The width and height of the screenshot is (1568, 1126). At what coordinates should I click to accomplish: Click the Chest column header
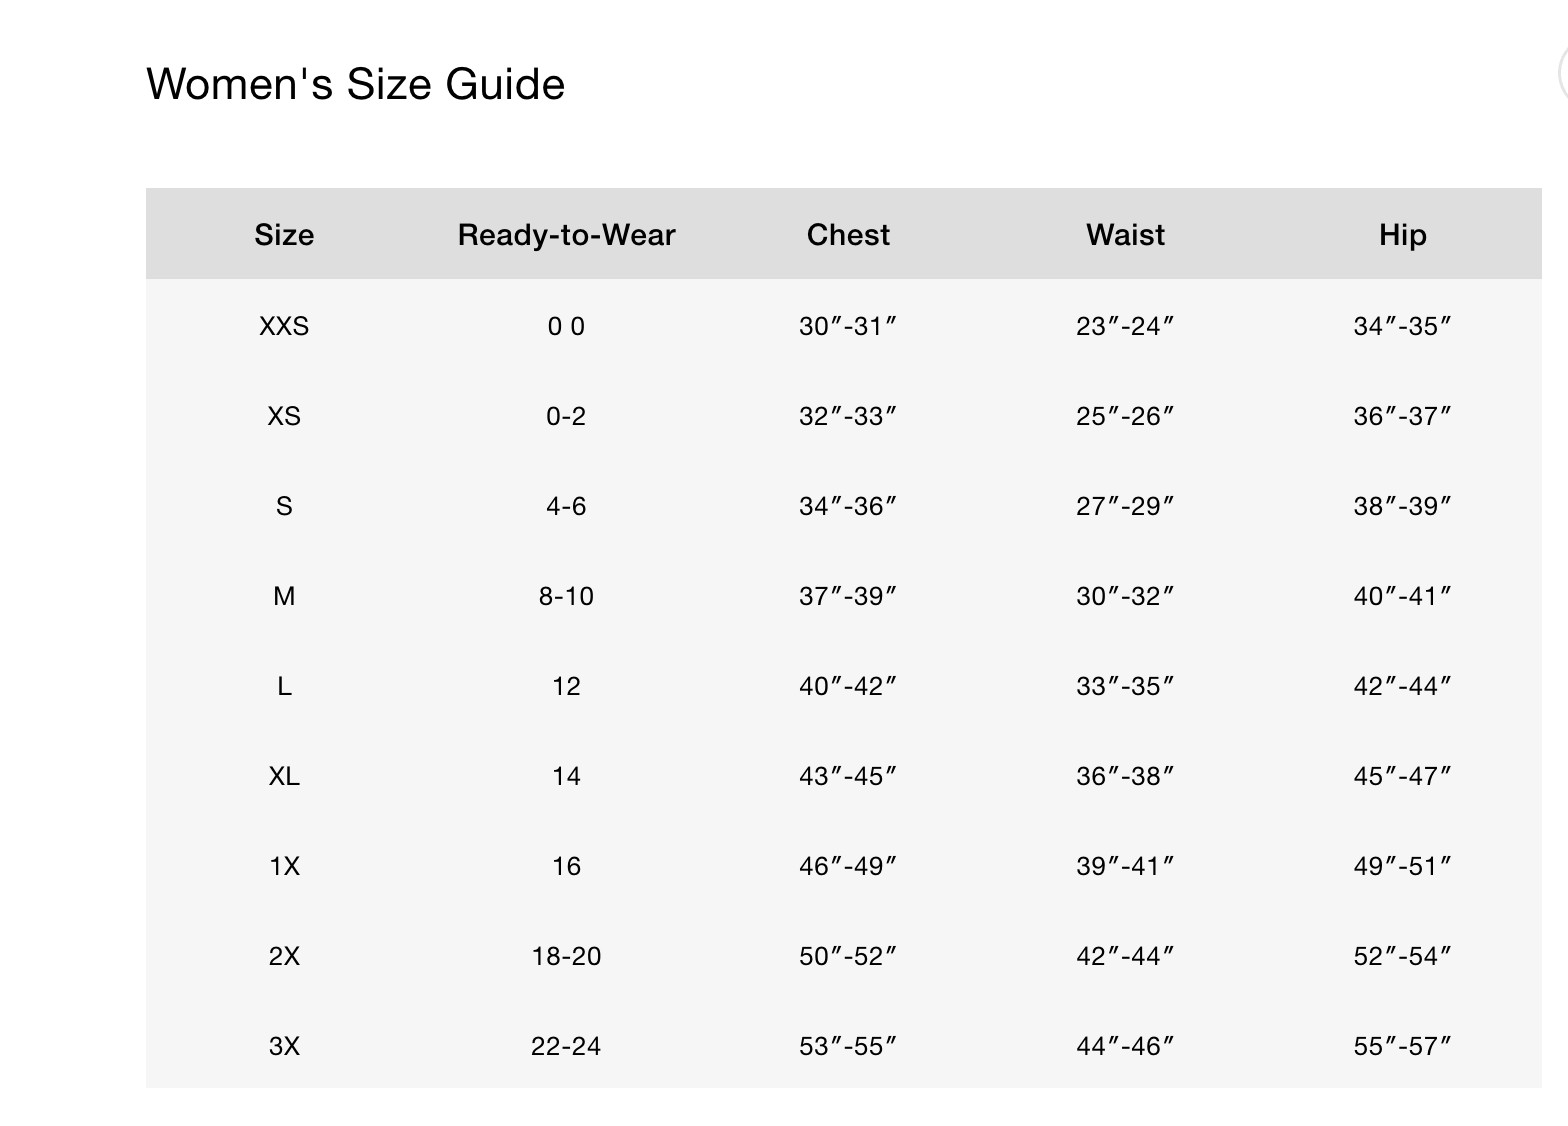click(x=848, y=235)
